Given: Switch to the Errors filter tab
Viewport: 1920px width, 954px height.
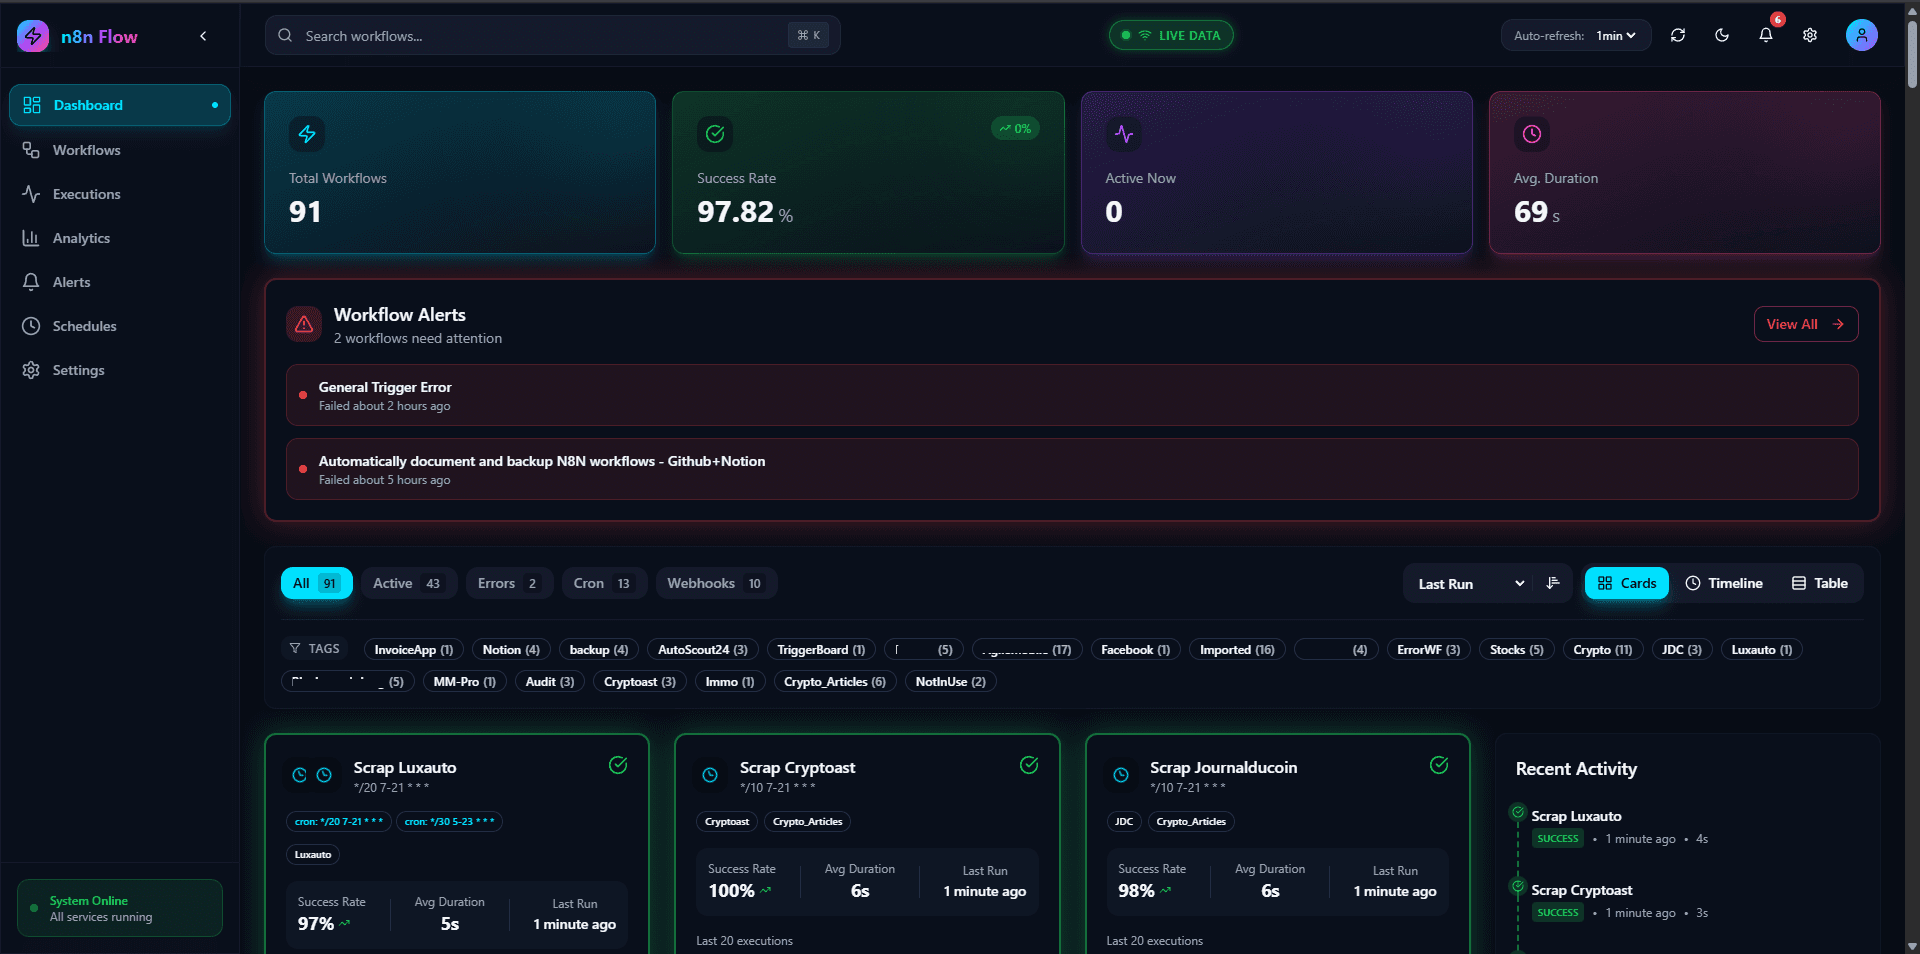Looking at the screenshot, I should tap(508, 583).
